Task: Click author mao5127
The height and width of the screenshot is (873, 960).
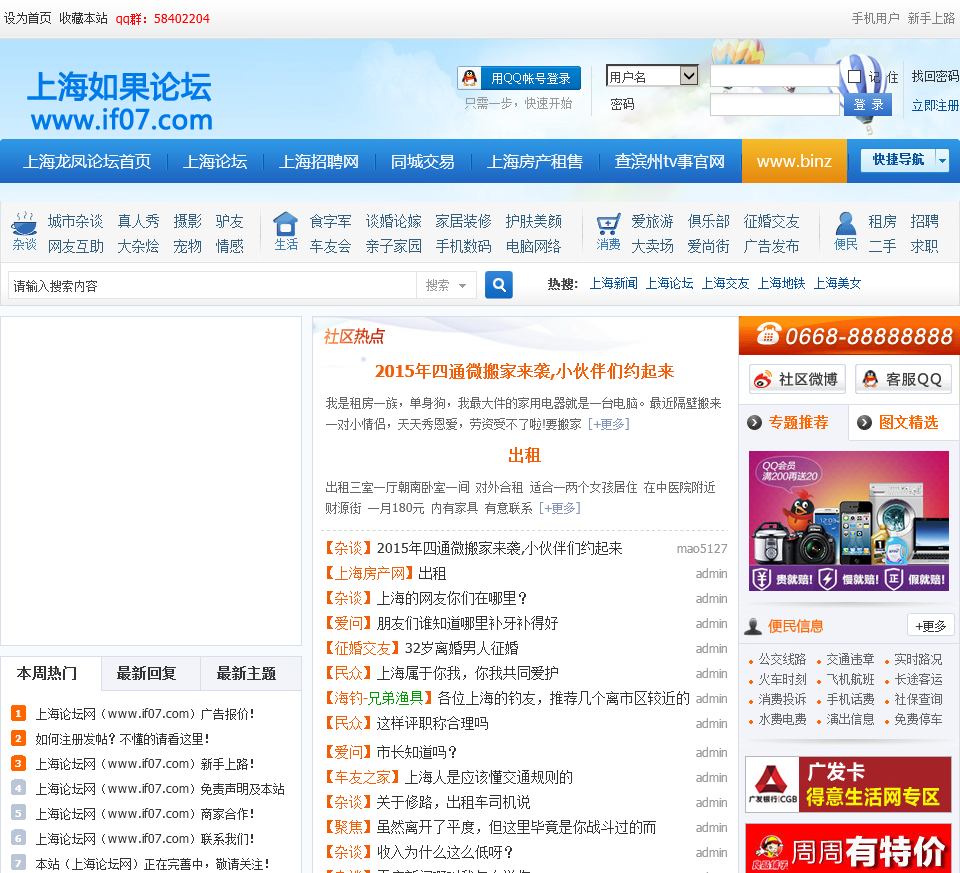Action: point(702,549)
